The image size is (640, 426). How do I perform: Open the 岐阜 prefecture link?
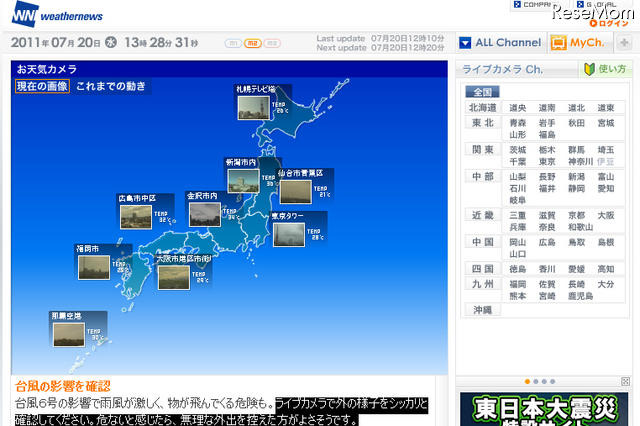tap(518, 200)
